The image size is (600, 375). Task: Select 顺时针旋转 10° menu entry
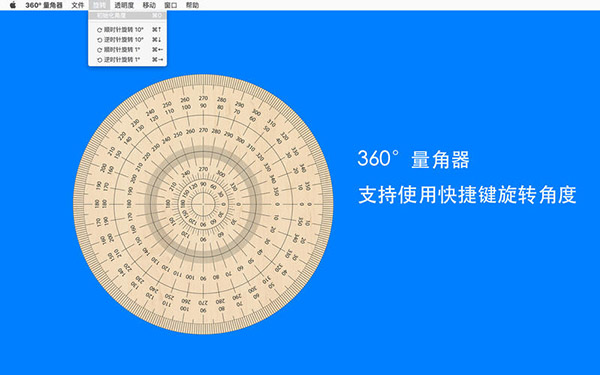coord(127,29)
